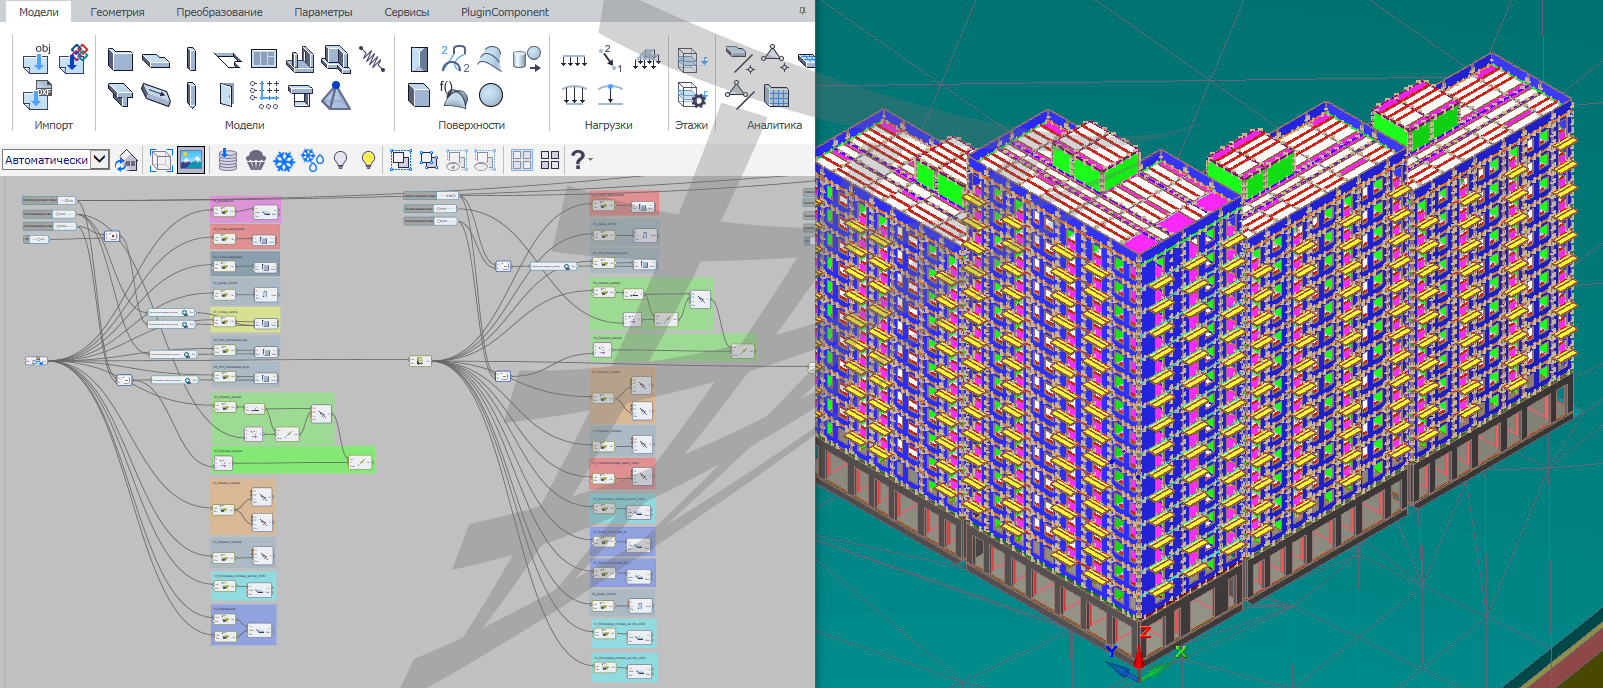Image resolution: width=1603 pixels, height=688 pixels.
Task: Toggle freeze with the snowflake icon
Action: [284, 160]
